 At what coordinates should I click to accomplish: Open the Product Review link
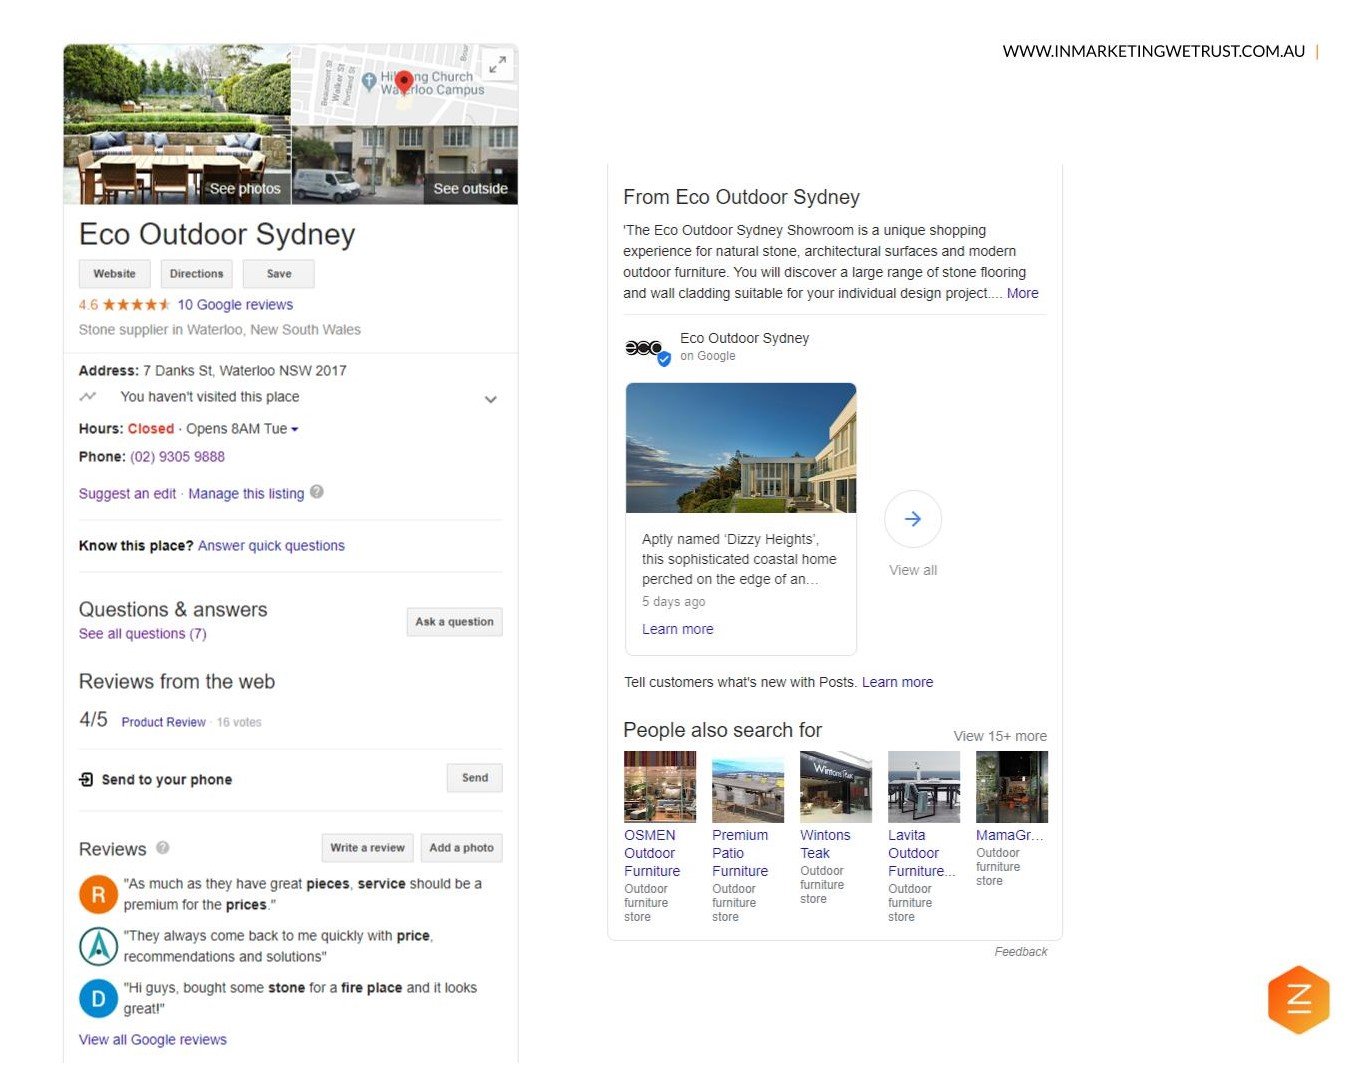point(163,722)
